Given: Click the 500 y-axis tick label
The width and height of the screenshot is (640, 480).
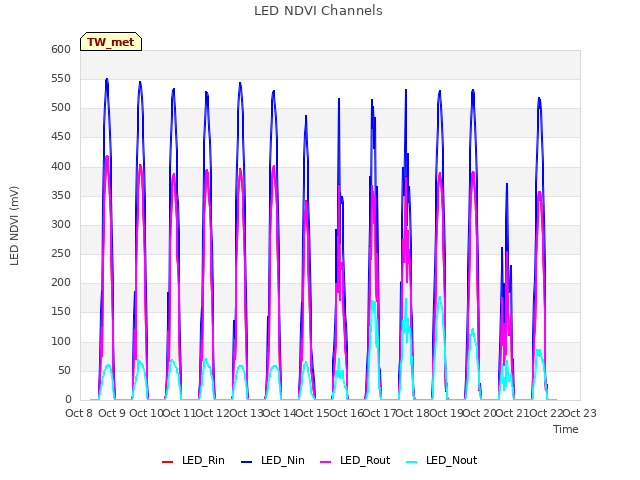Looking at the screenshot, I should tap(61, 108).
